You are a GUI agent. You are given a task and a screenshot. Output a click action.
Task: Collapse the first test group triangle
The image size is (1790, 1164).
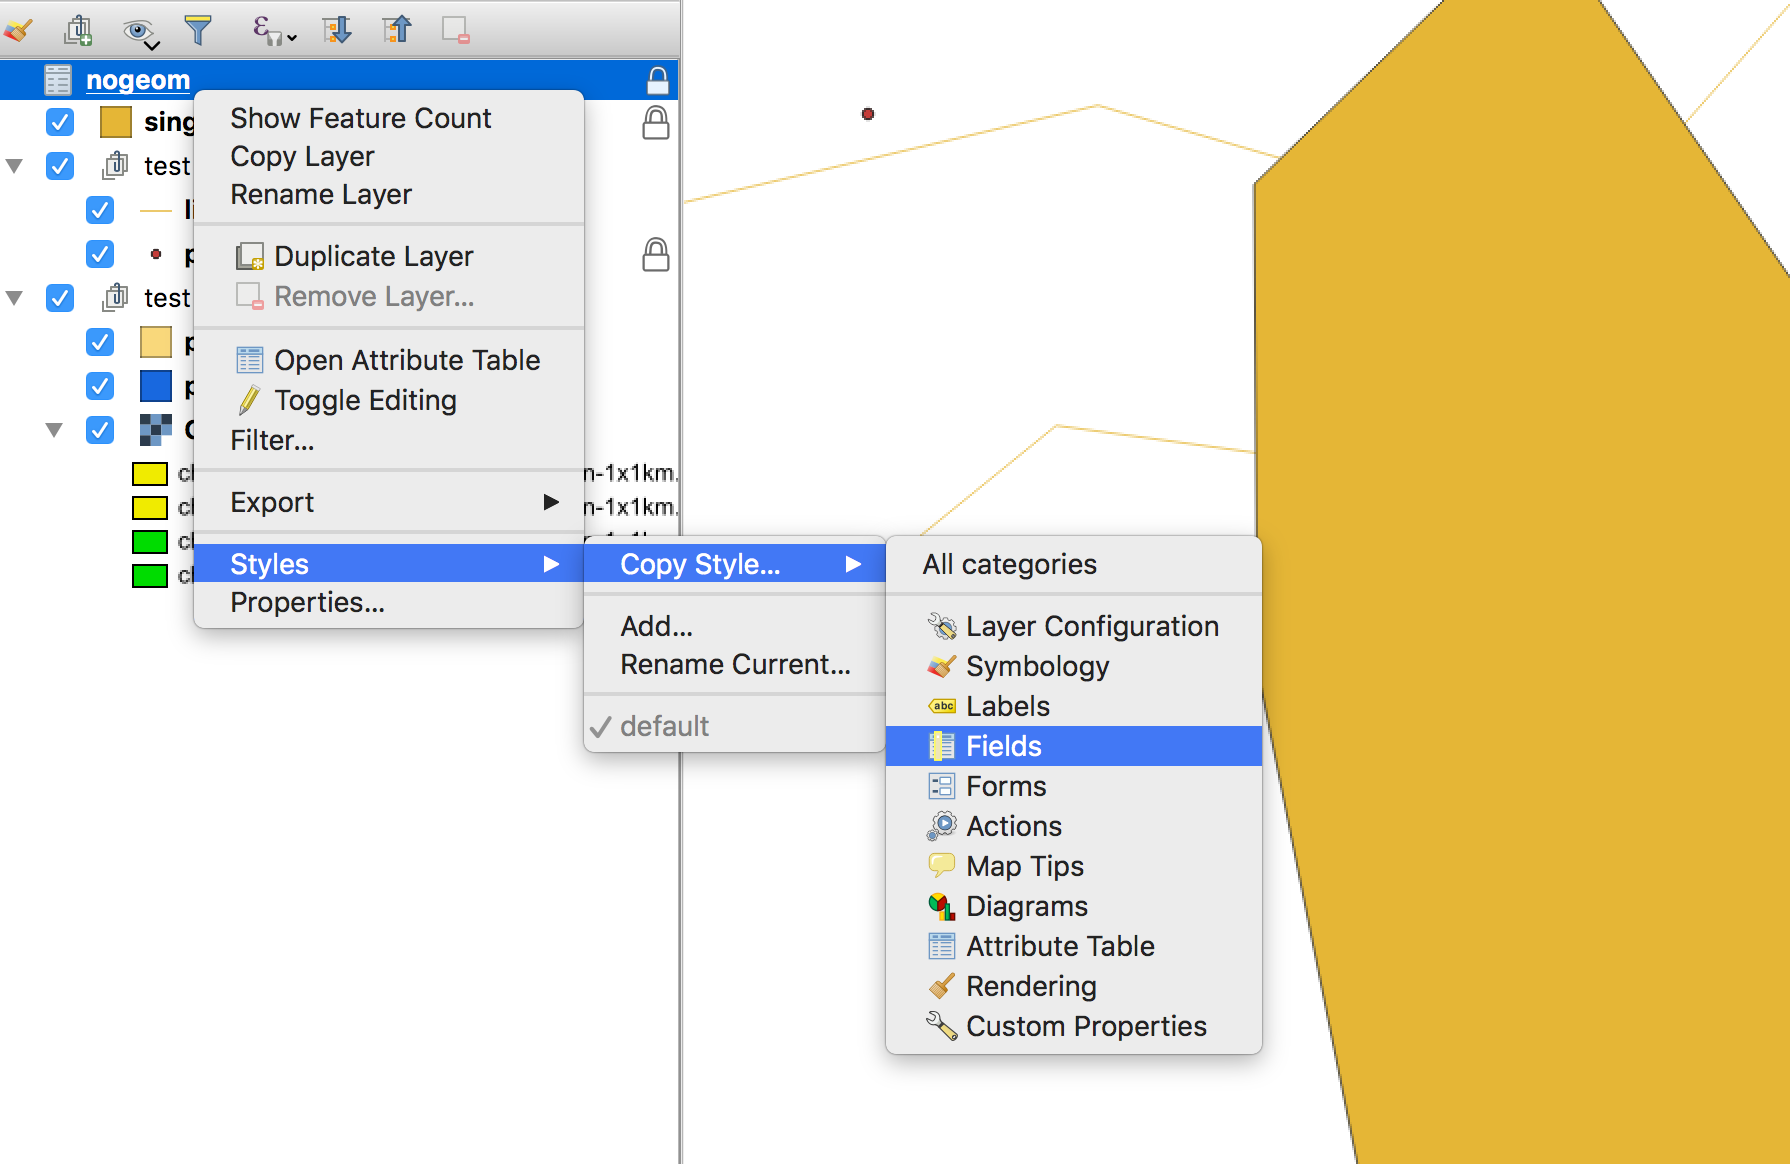15,166
